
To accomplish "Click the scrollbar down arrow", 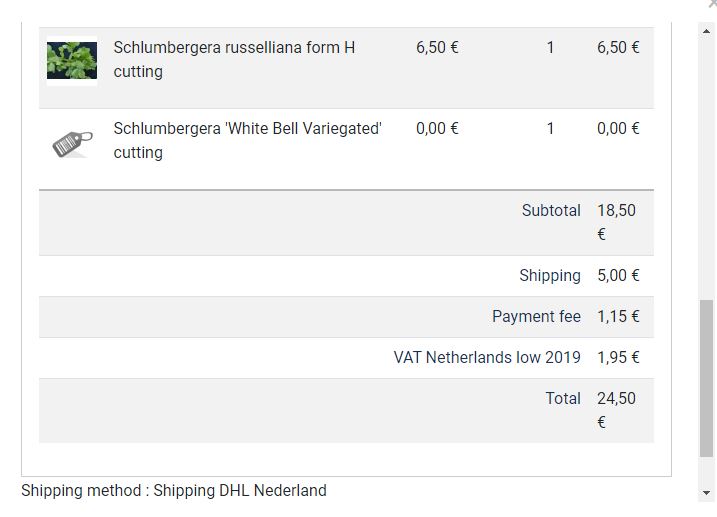I will 707,493.
